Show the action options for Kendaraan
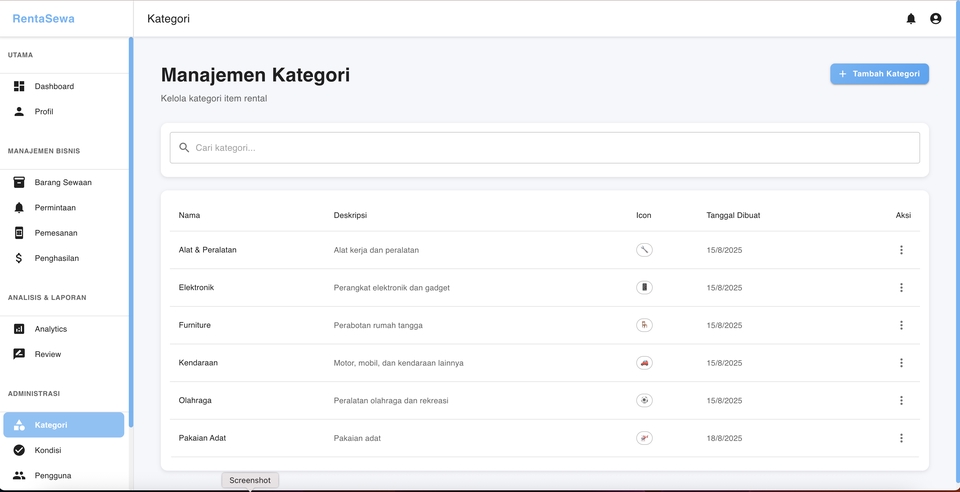Viewport: 960px width, 492px height. point(901,363)
